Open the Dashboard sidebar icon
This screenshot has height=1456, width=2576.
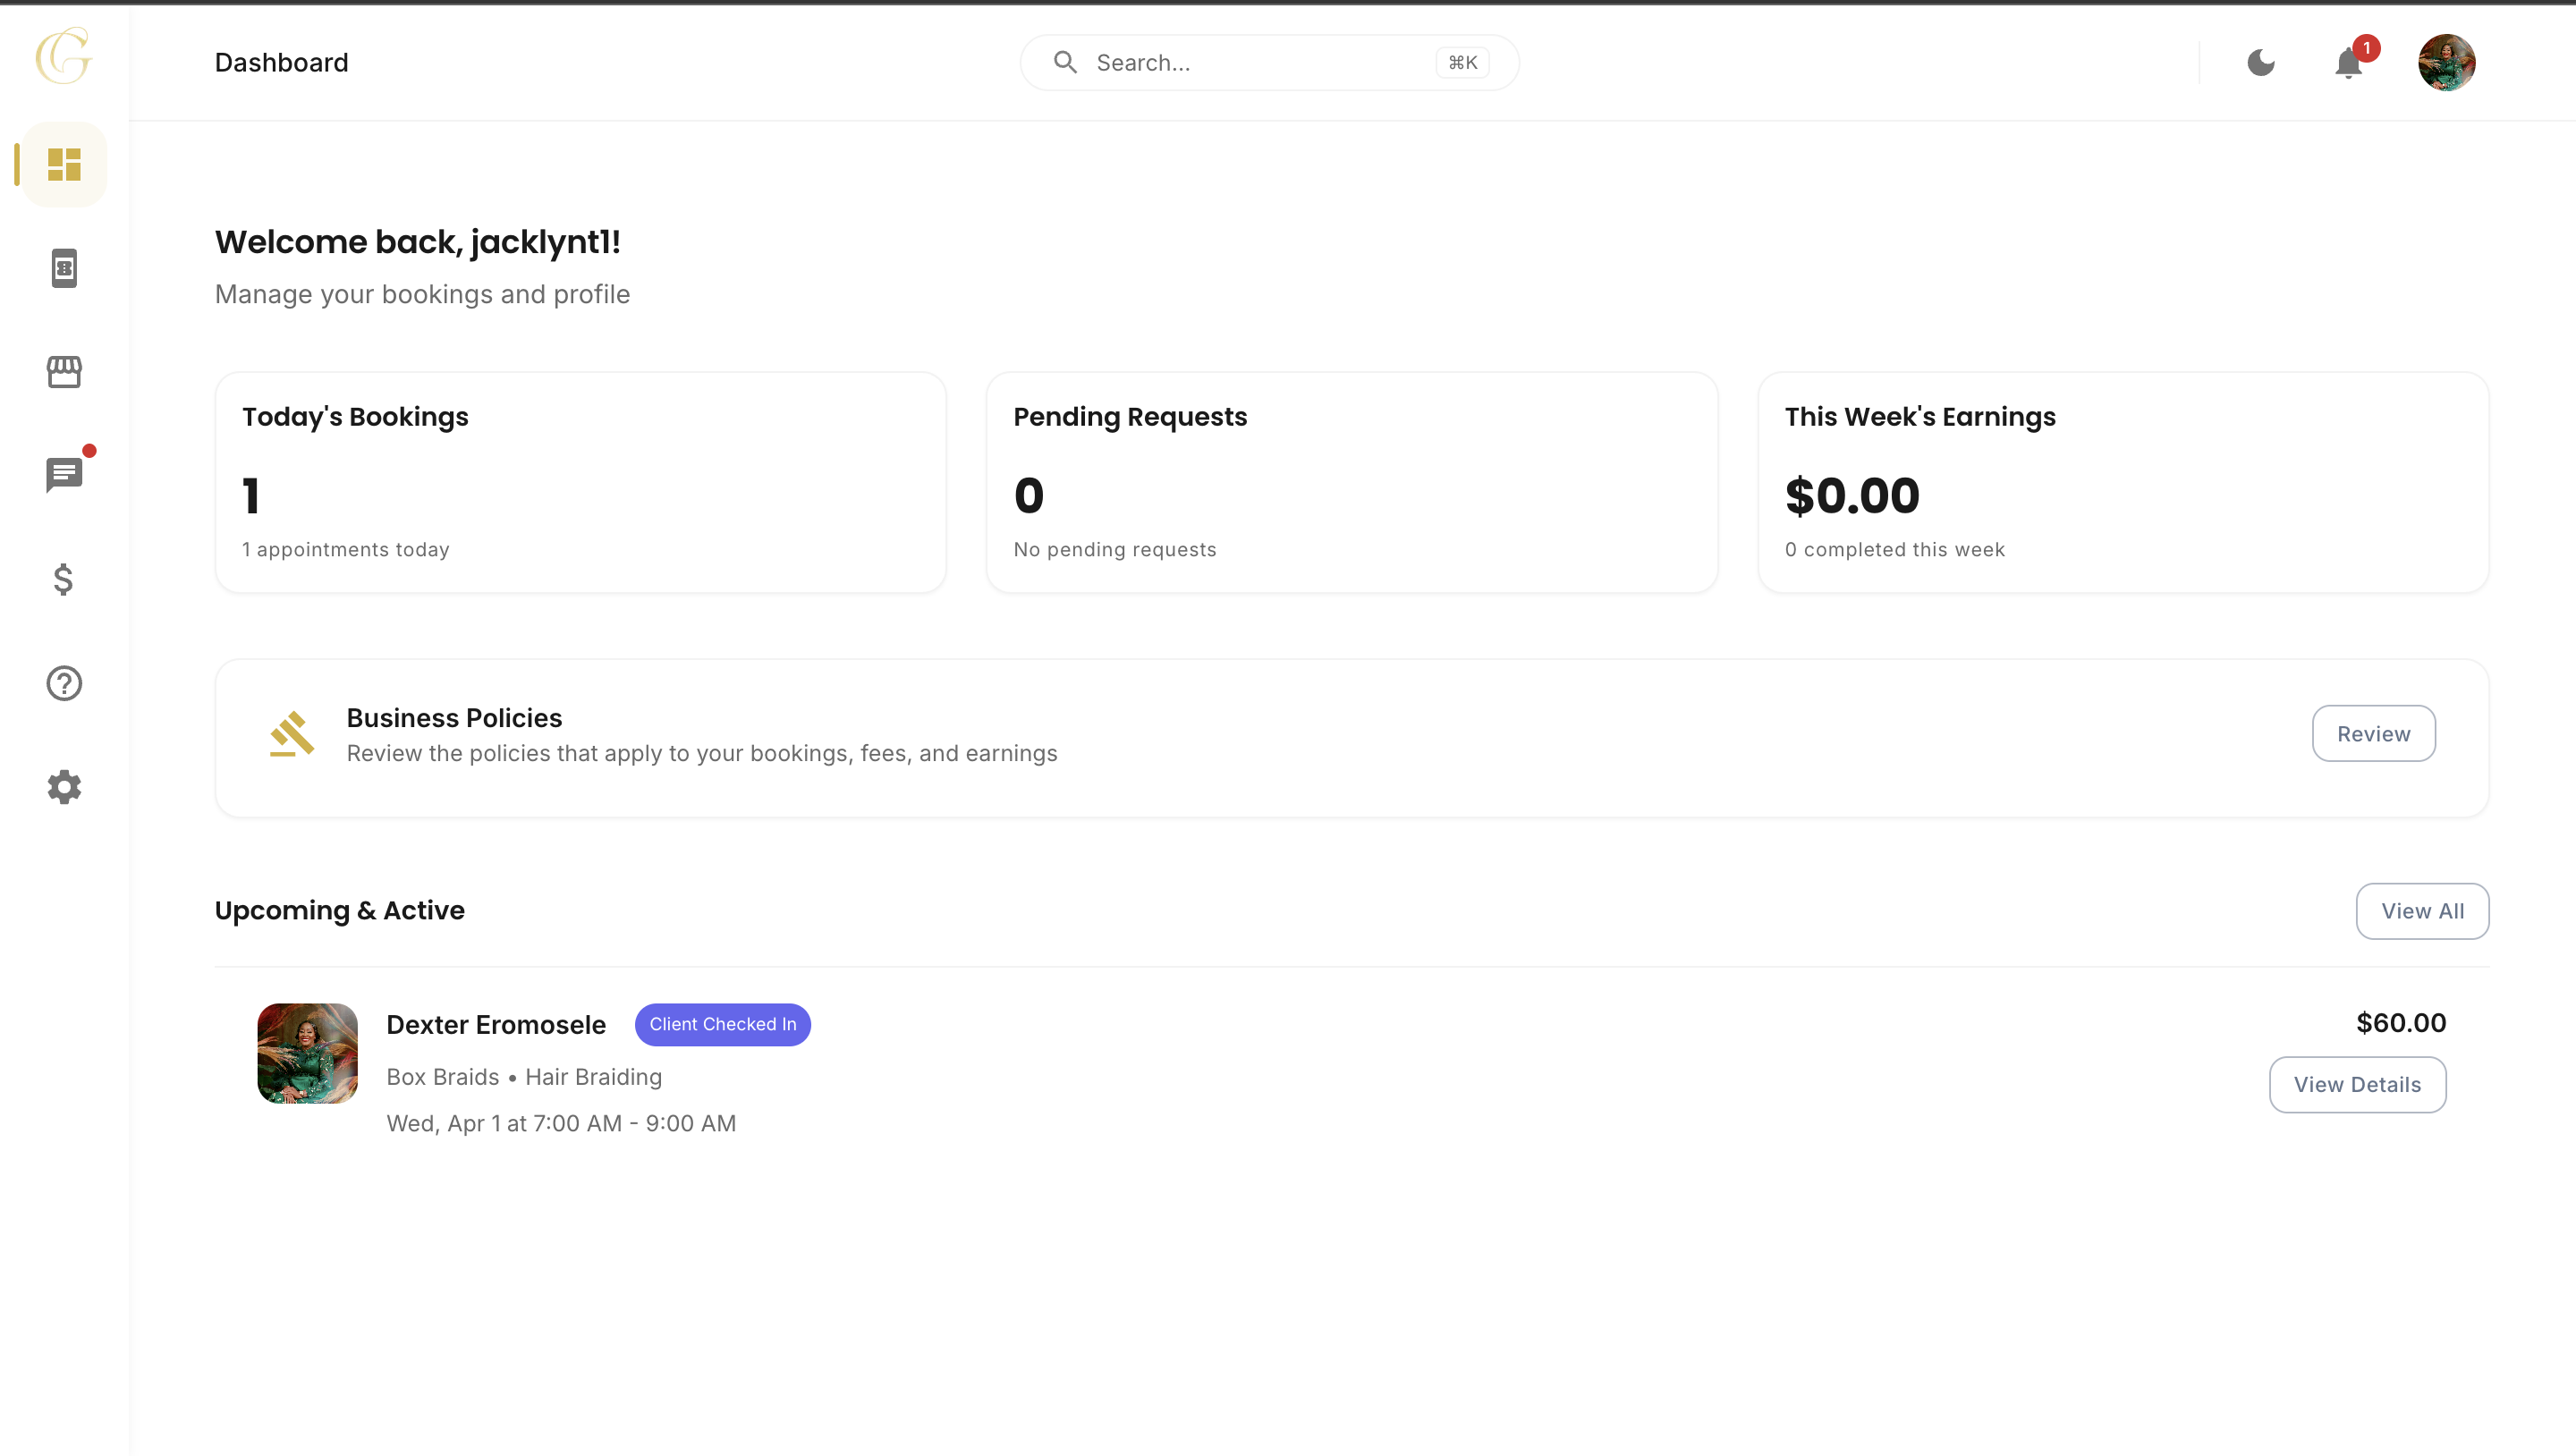pyautogui.click(x=64, y=164)
